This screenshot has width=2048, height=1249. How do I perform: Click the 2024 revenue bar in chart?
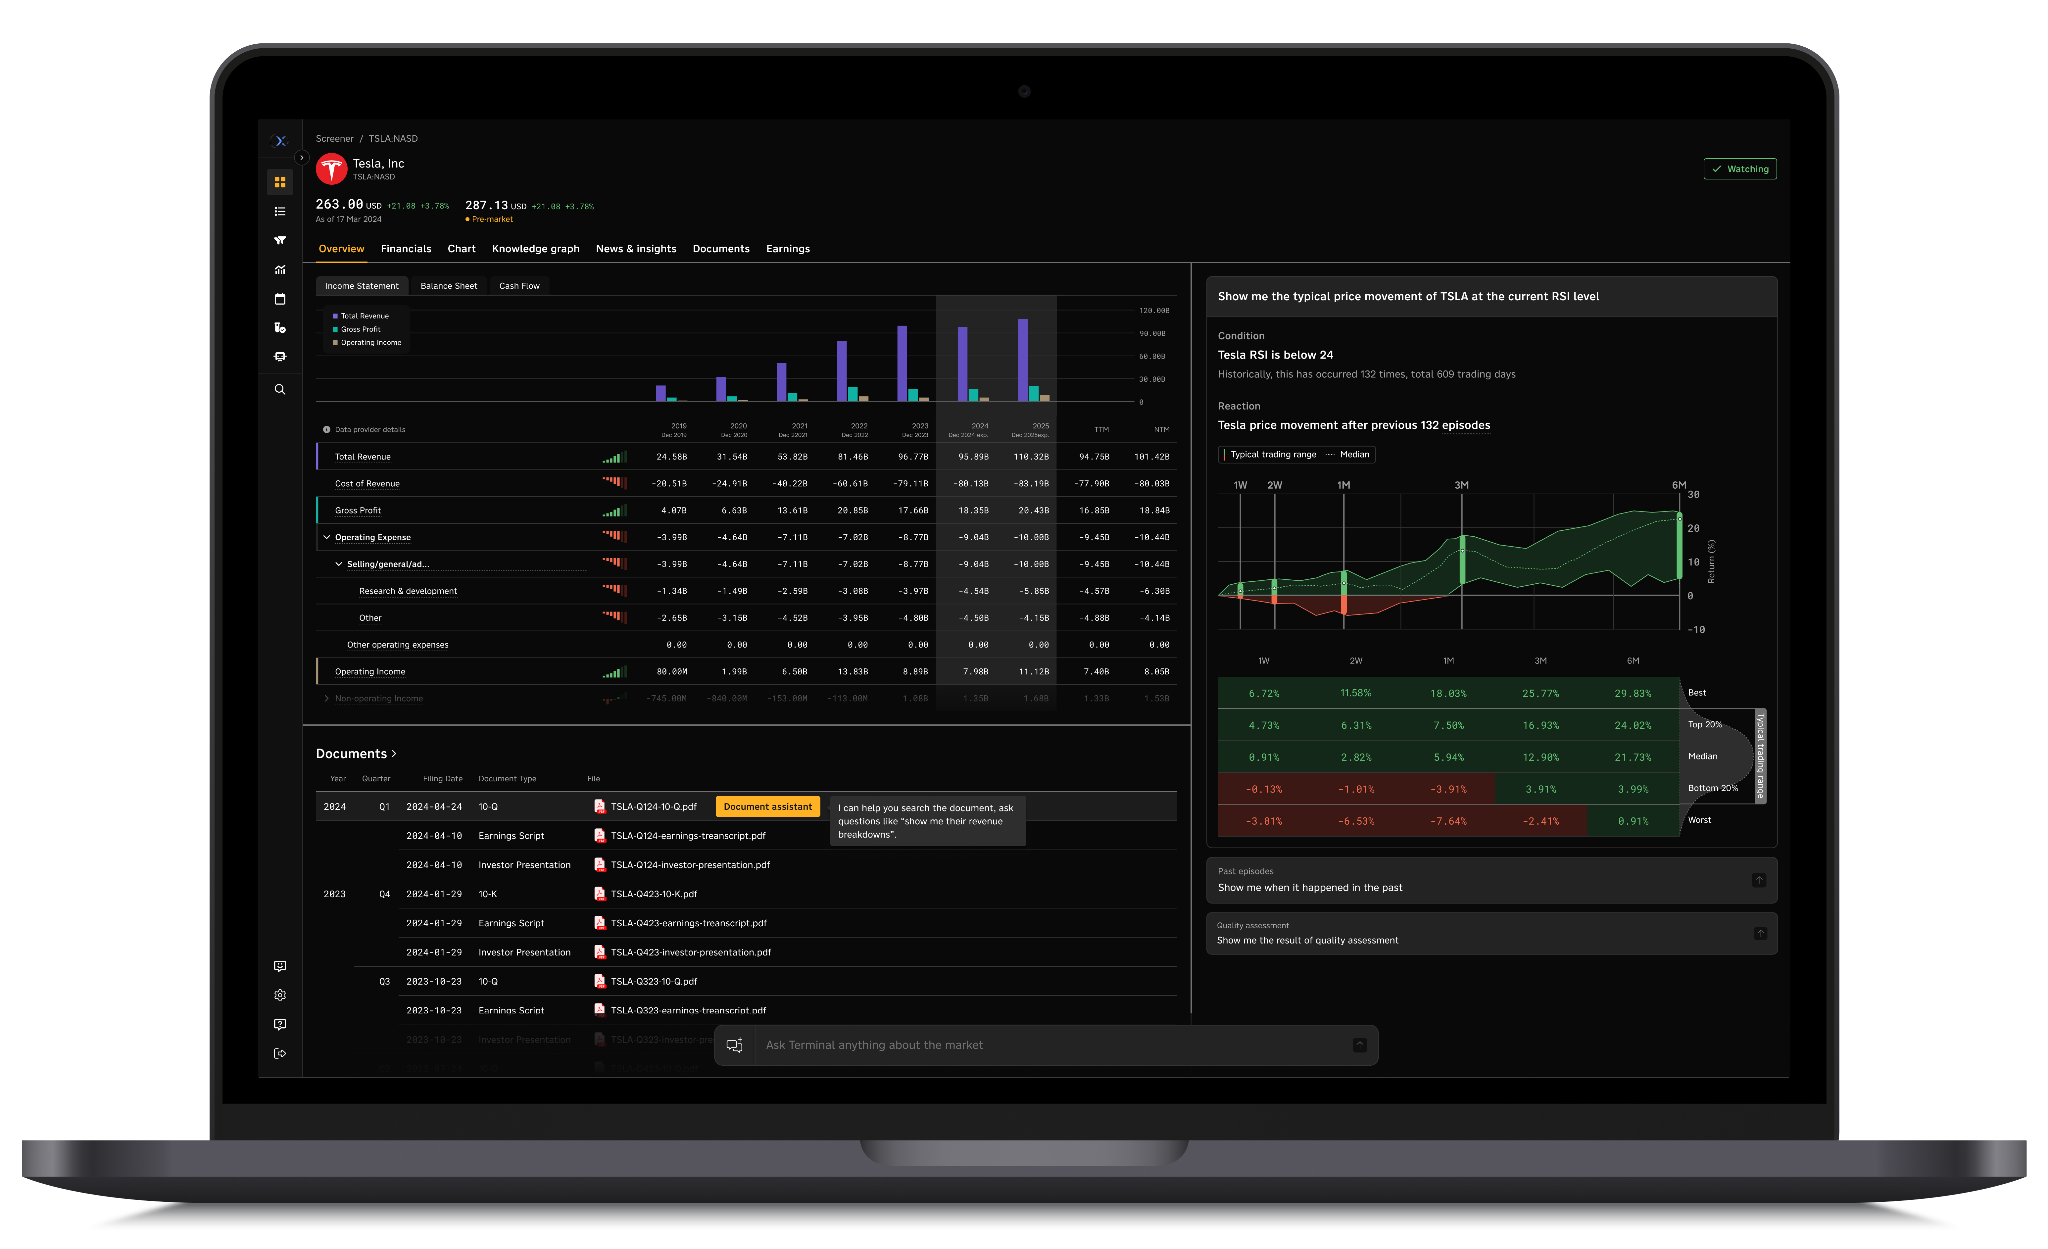pos(962,364)
